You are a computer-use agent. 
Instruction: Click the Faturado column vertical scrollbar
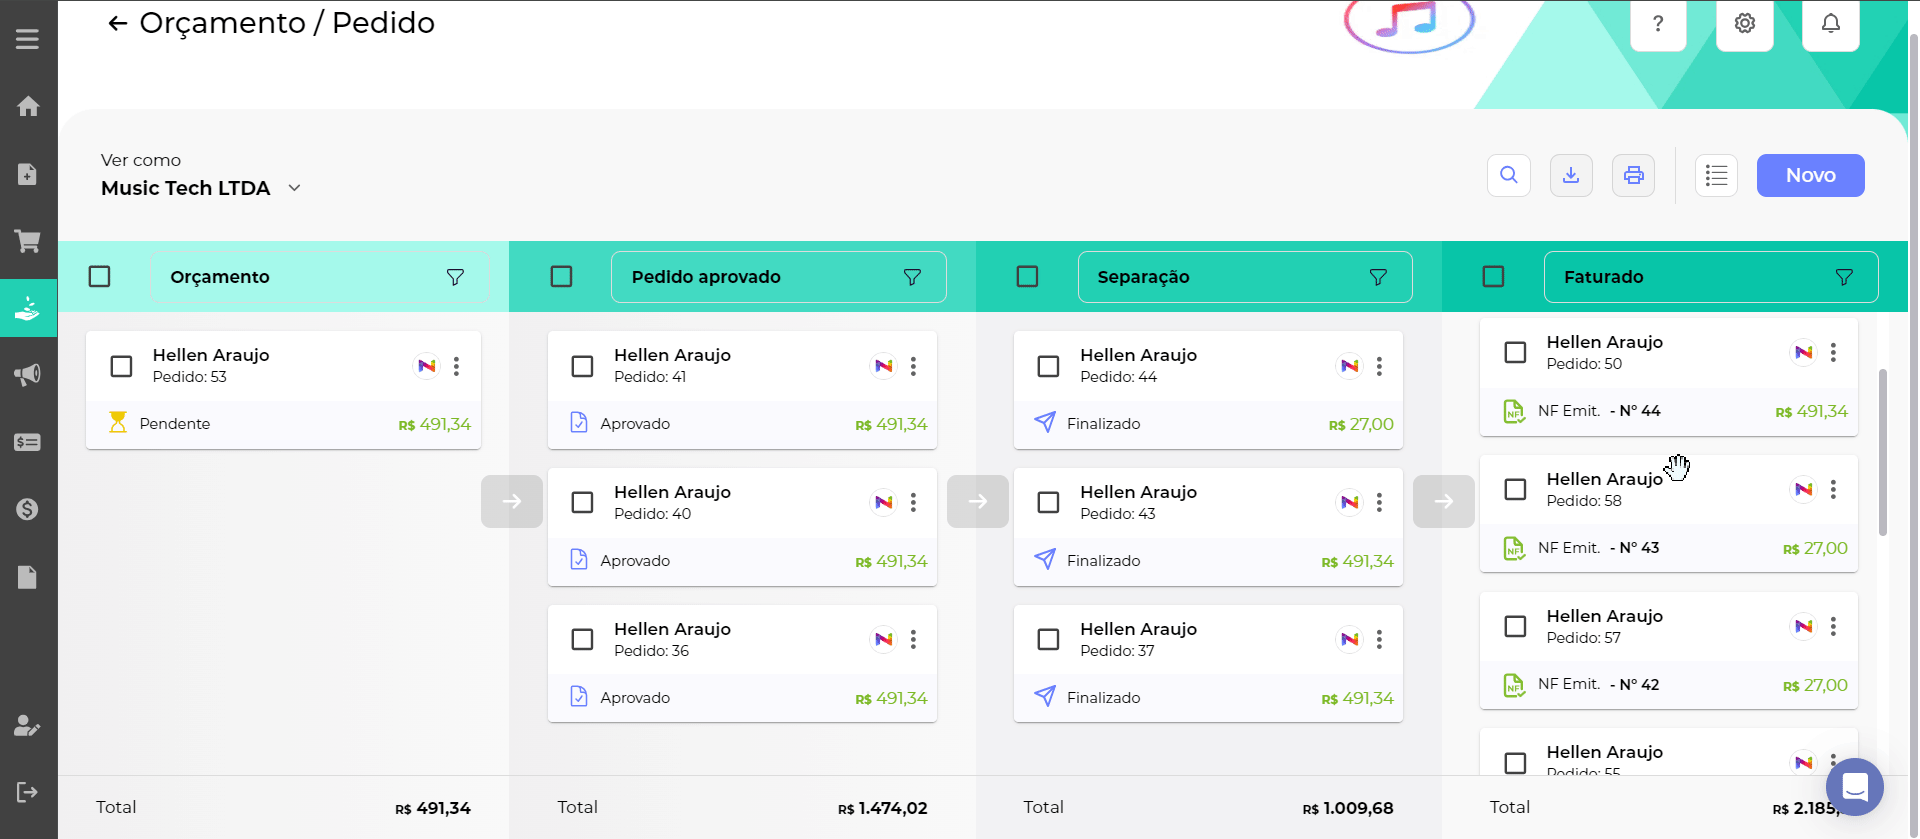(1883, 452)
